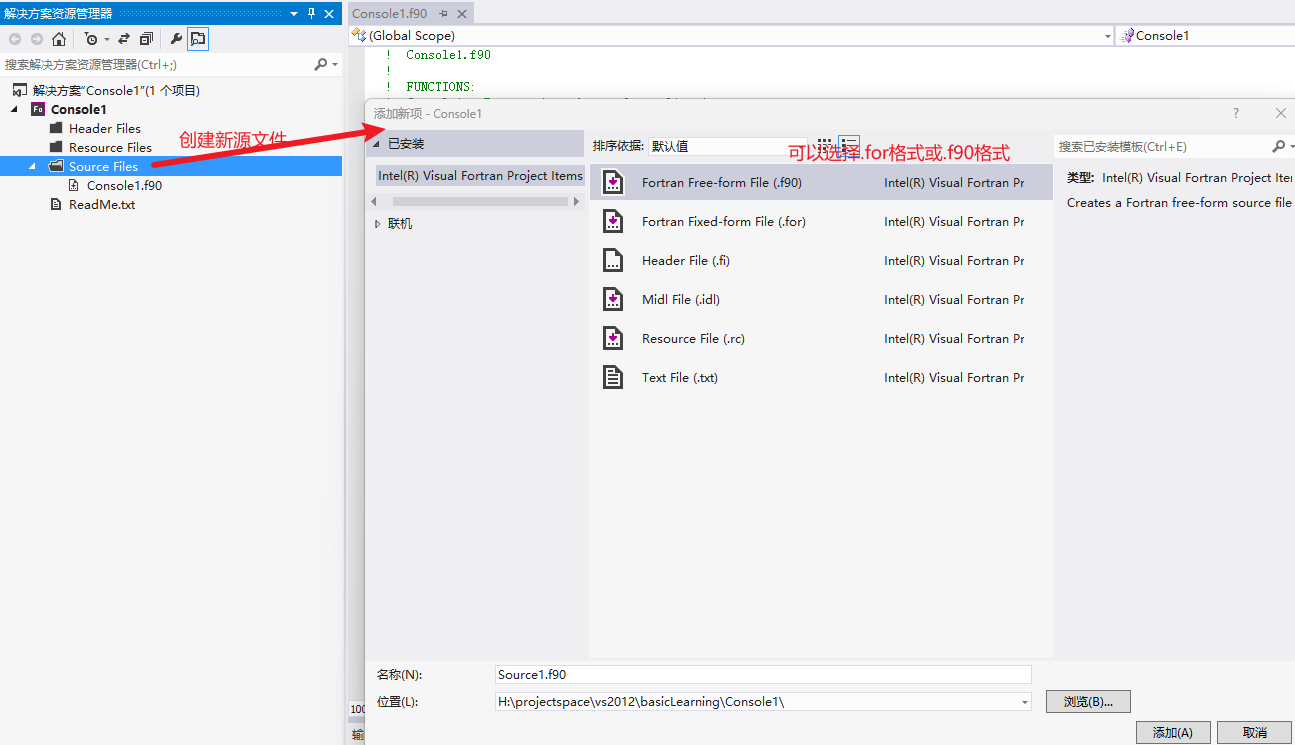Select the Header File (.fi) template
This screenshot has width=1295, height=745.
point(685,261)
